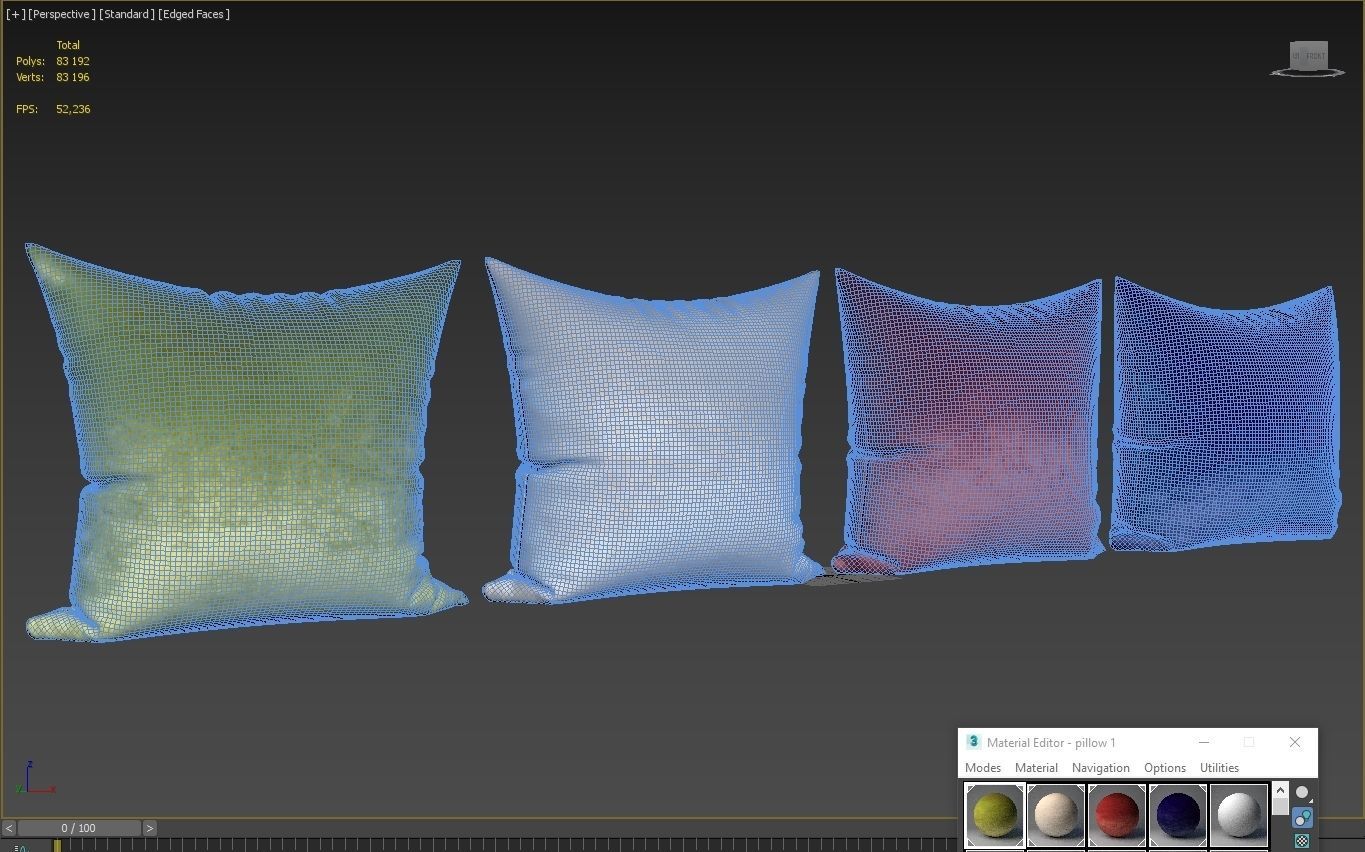Screen dimensions: 1365x852
Task: Minimize the Material Editor window
Action: tap(1204, 742)
